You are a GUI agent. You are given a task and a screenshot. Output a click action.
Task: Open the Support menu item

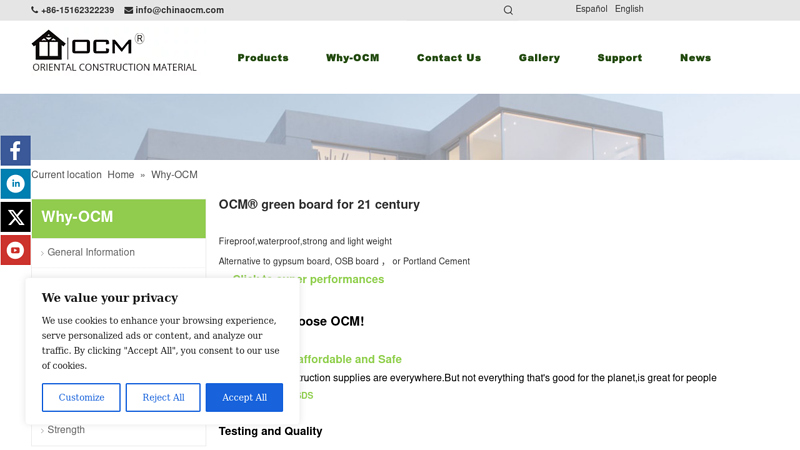[620, 58]
